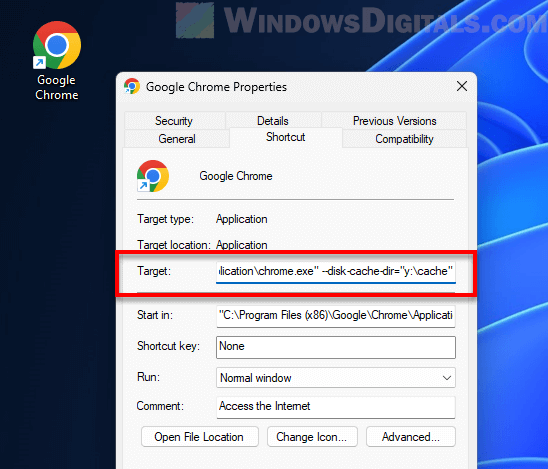
Task: Click the Open File Location button
Action: 200,437
